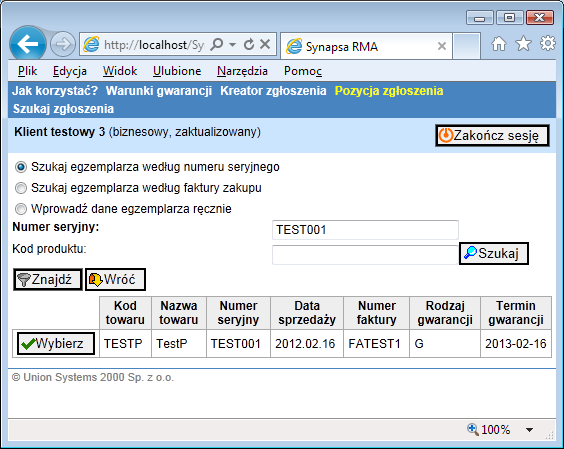Screen dimensions: 564x449
Task: Open Szukaj zgłoszenia link
Action: point(63,109)
